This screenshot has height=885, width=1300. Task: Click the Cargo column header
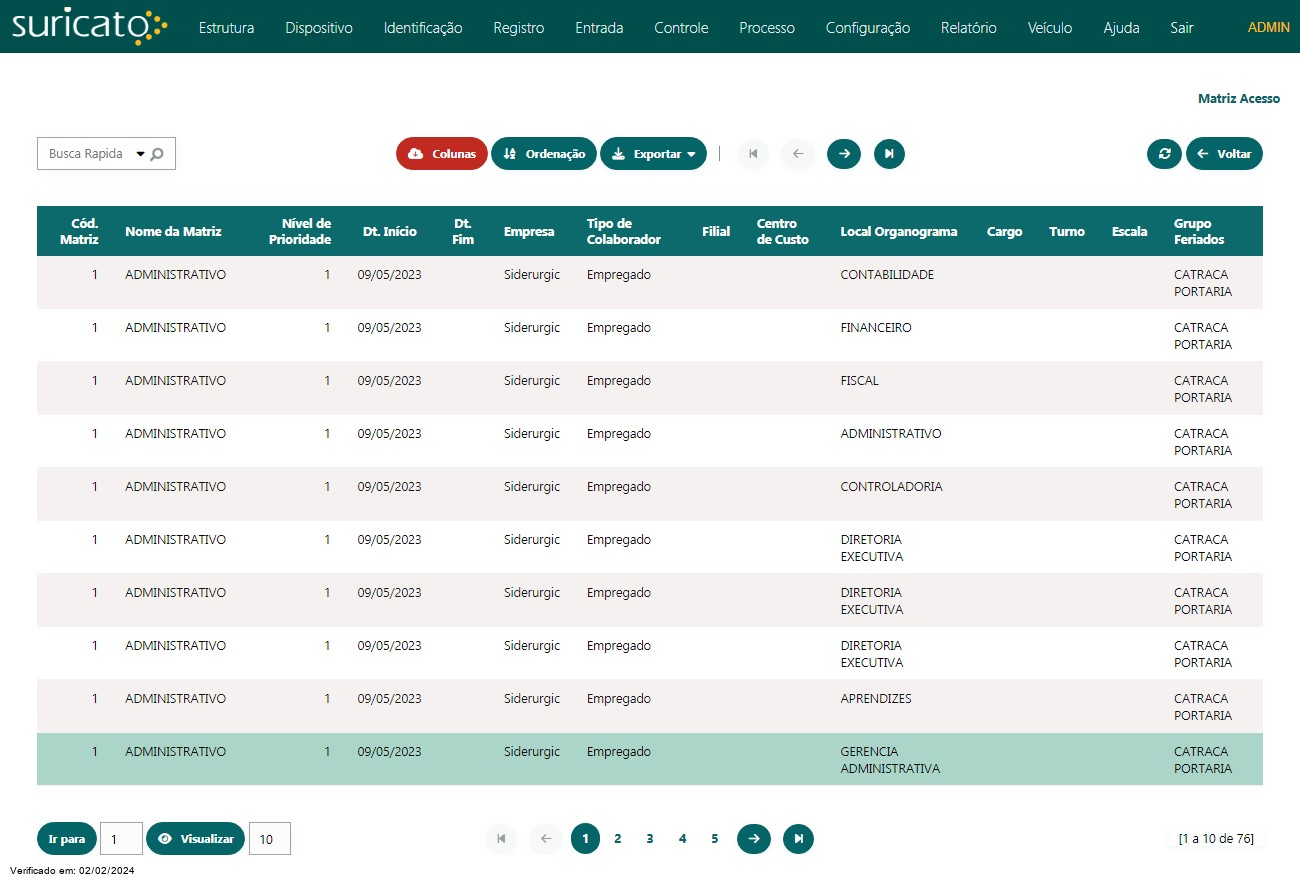1004,231
